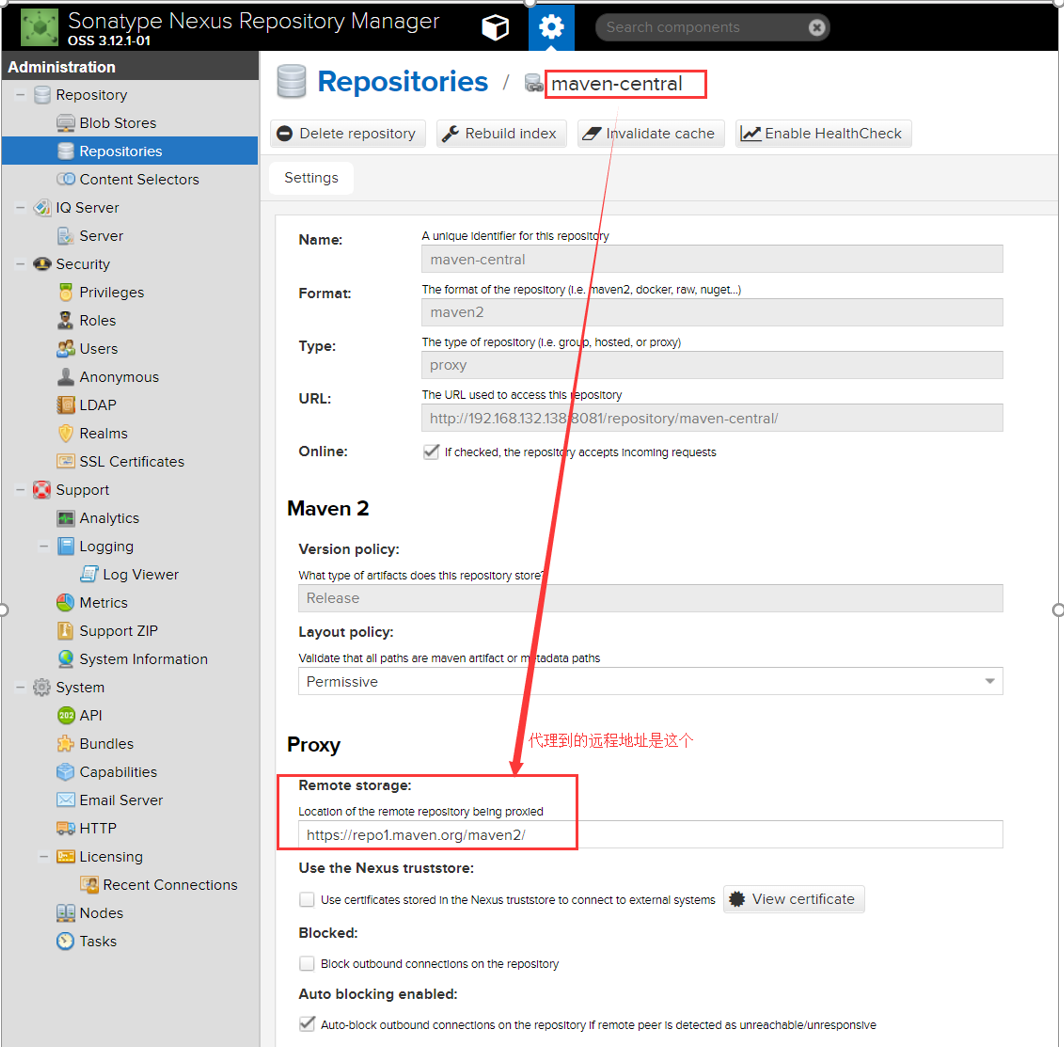Image resolution: width=1064 pixels, height=1047 pixels.
Task: Click the Log Viewer icon
Action: click(x=89, y=574)
